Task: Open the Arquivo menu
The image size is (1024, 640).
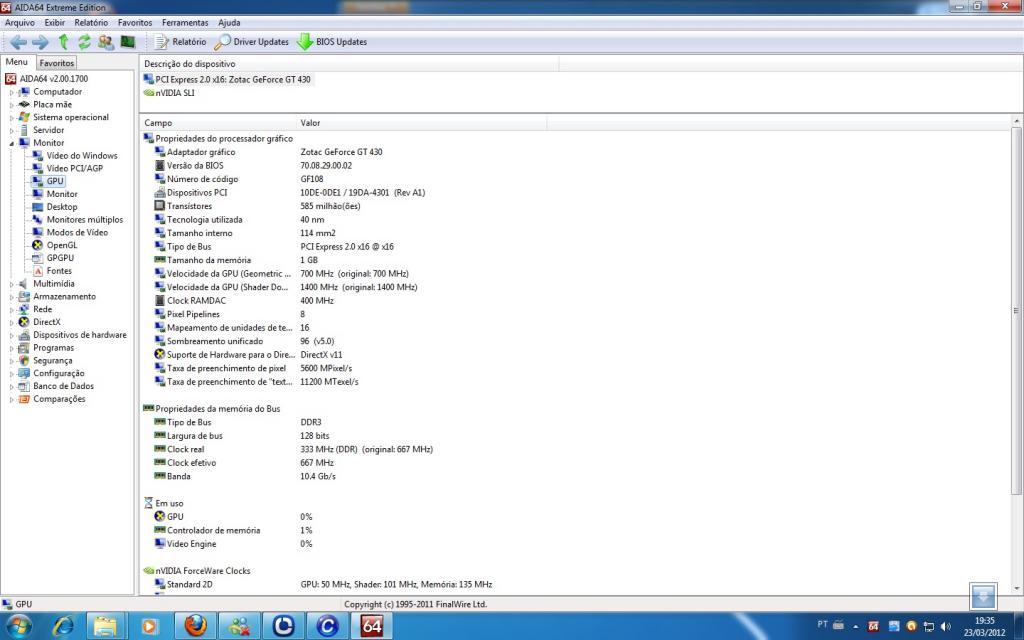Action: point(20,23)
